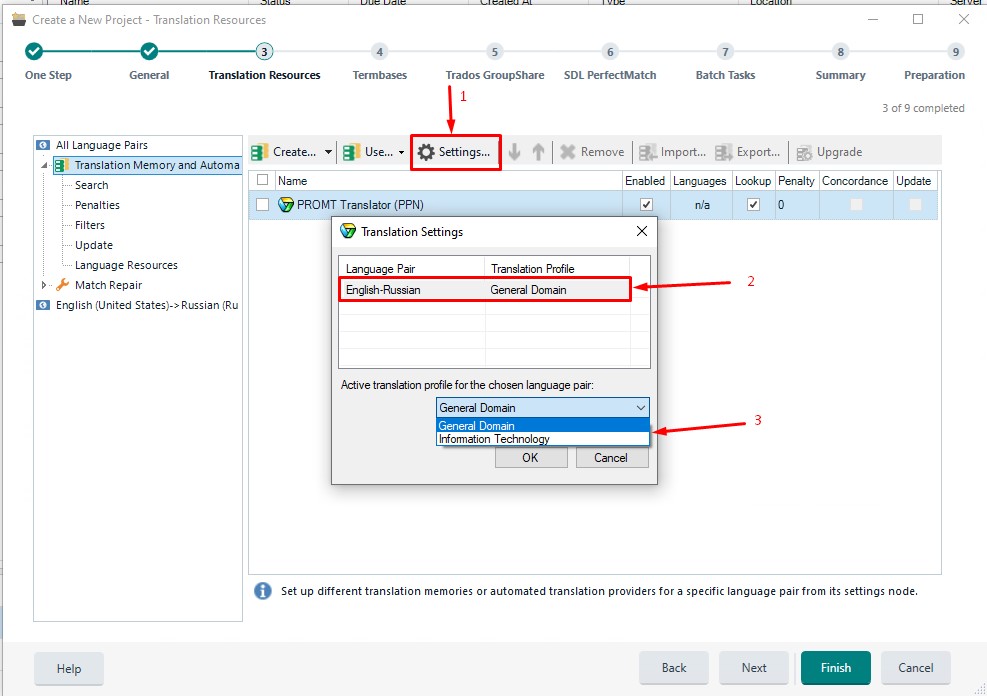This screenshot has width=987, height=696.
Task: Click the Export toolbar icon
Action: pos(724,152)
